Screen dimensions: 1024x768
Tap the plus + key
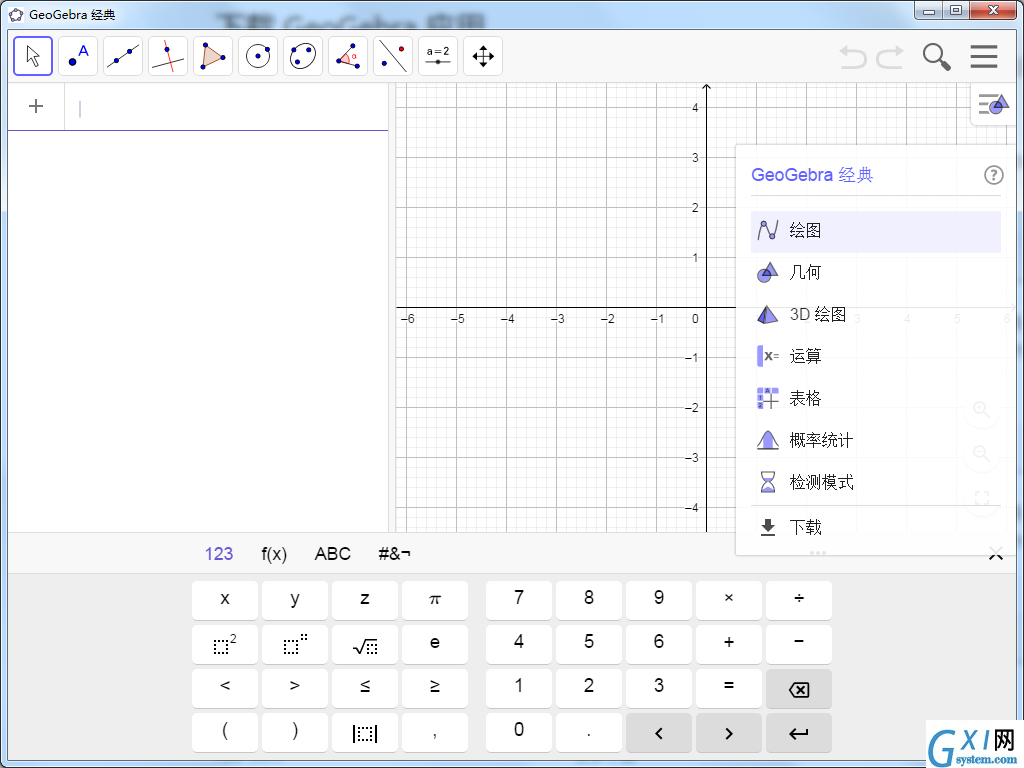point(729,644)
